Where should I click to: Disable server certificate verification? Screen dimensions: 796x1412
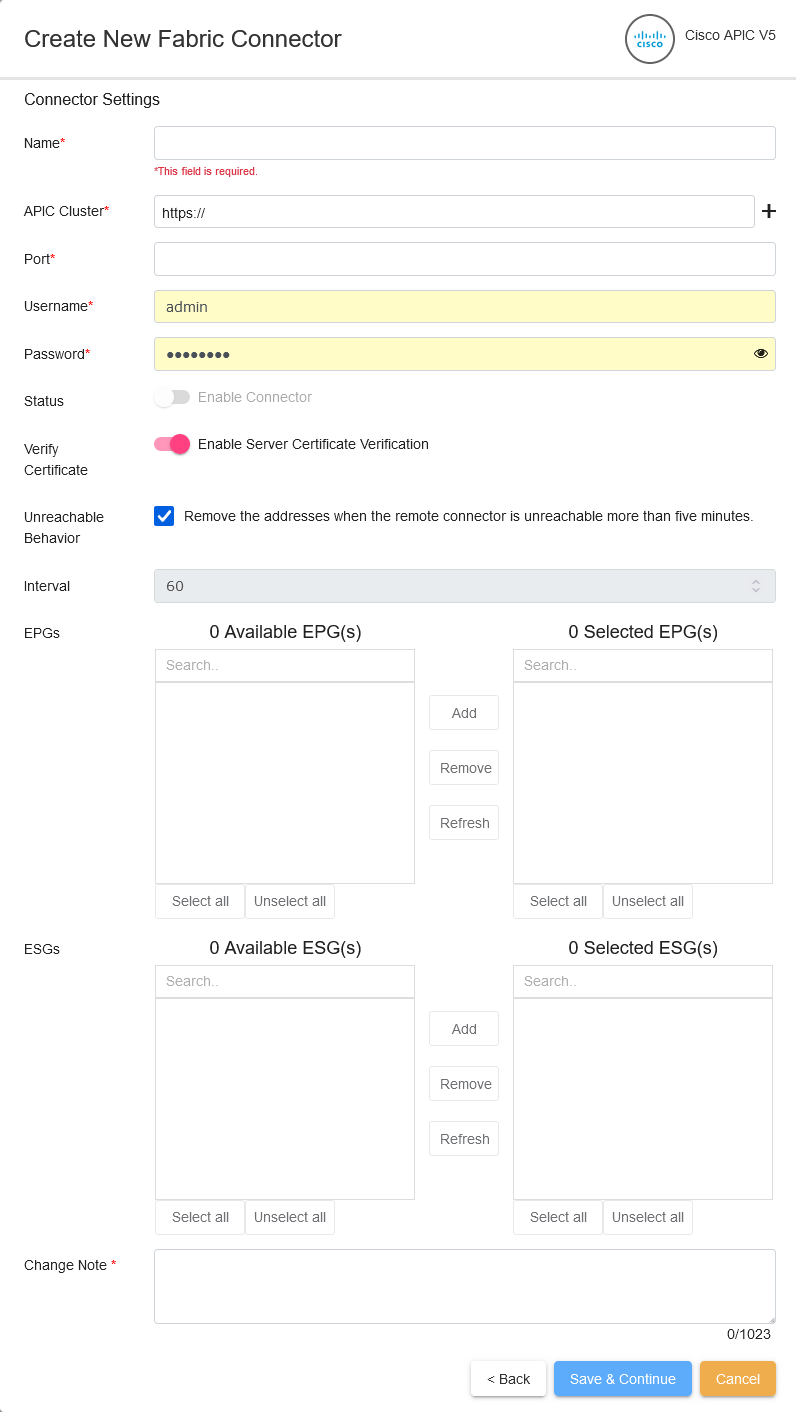coord(171,444)
